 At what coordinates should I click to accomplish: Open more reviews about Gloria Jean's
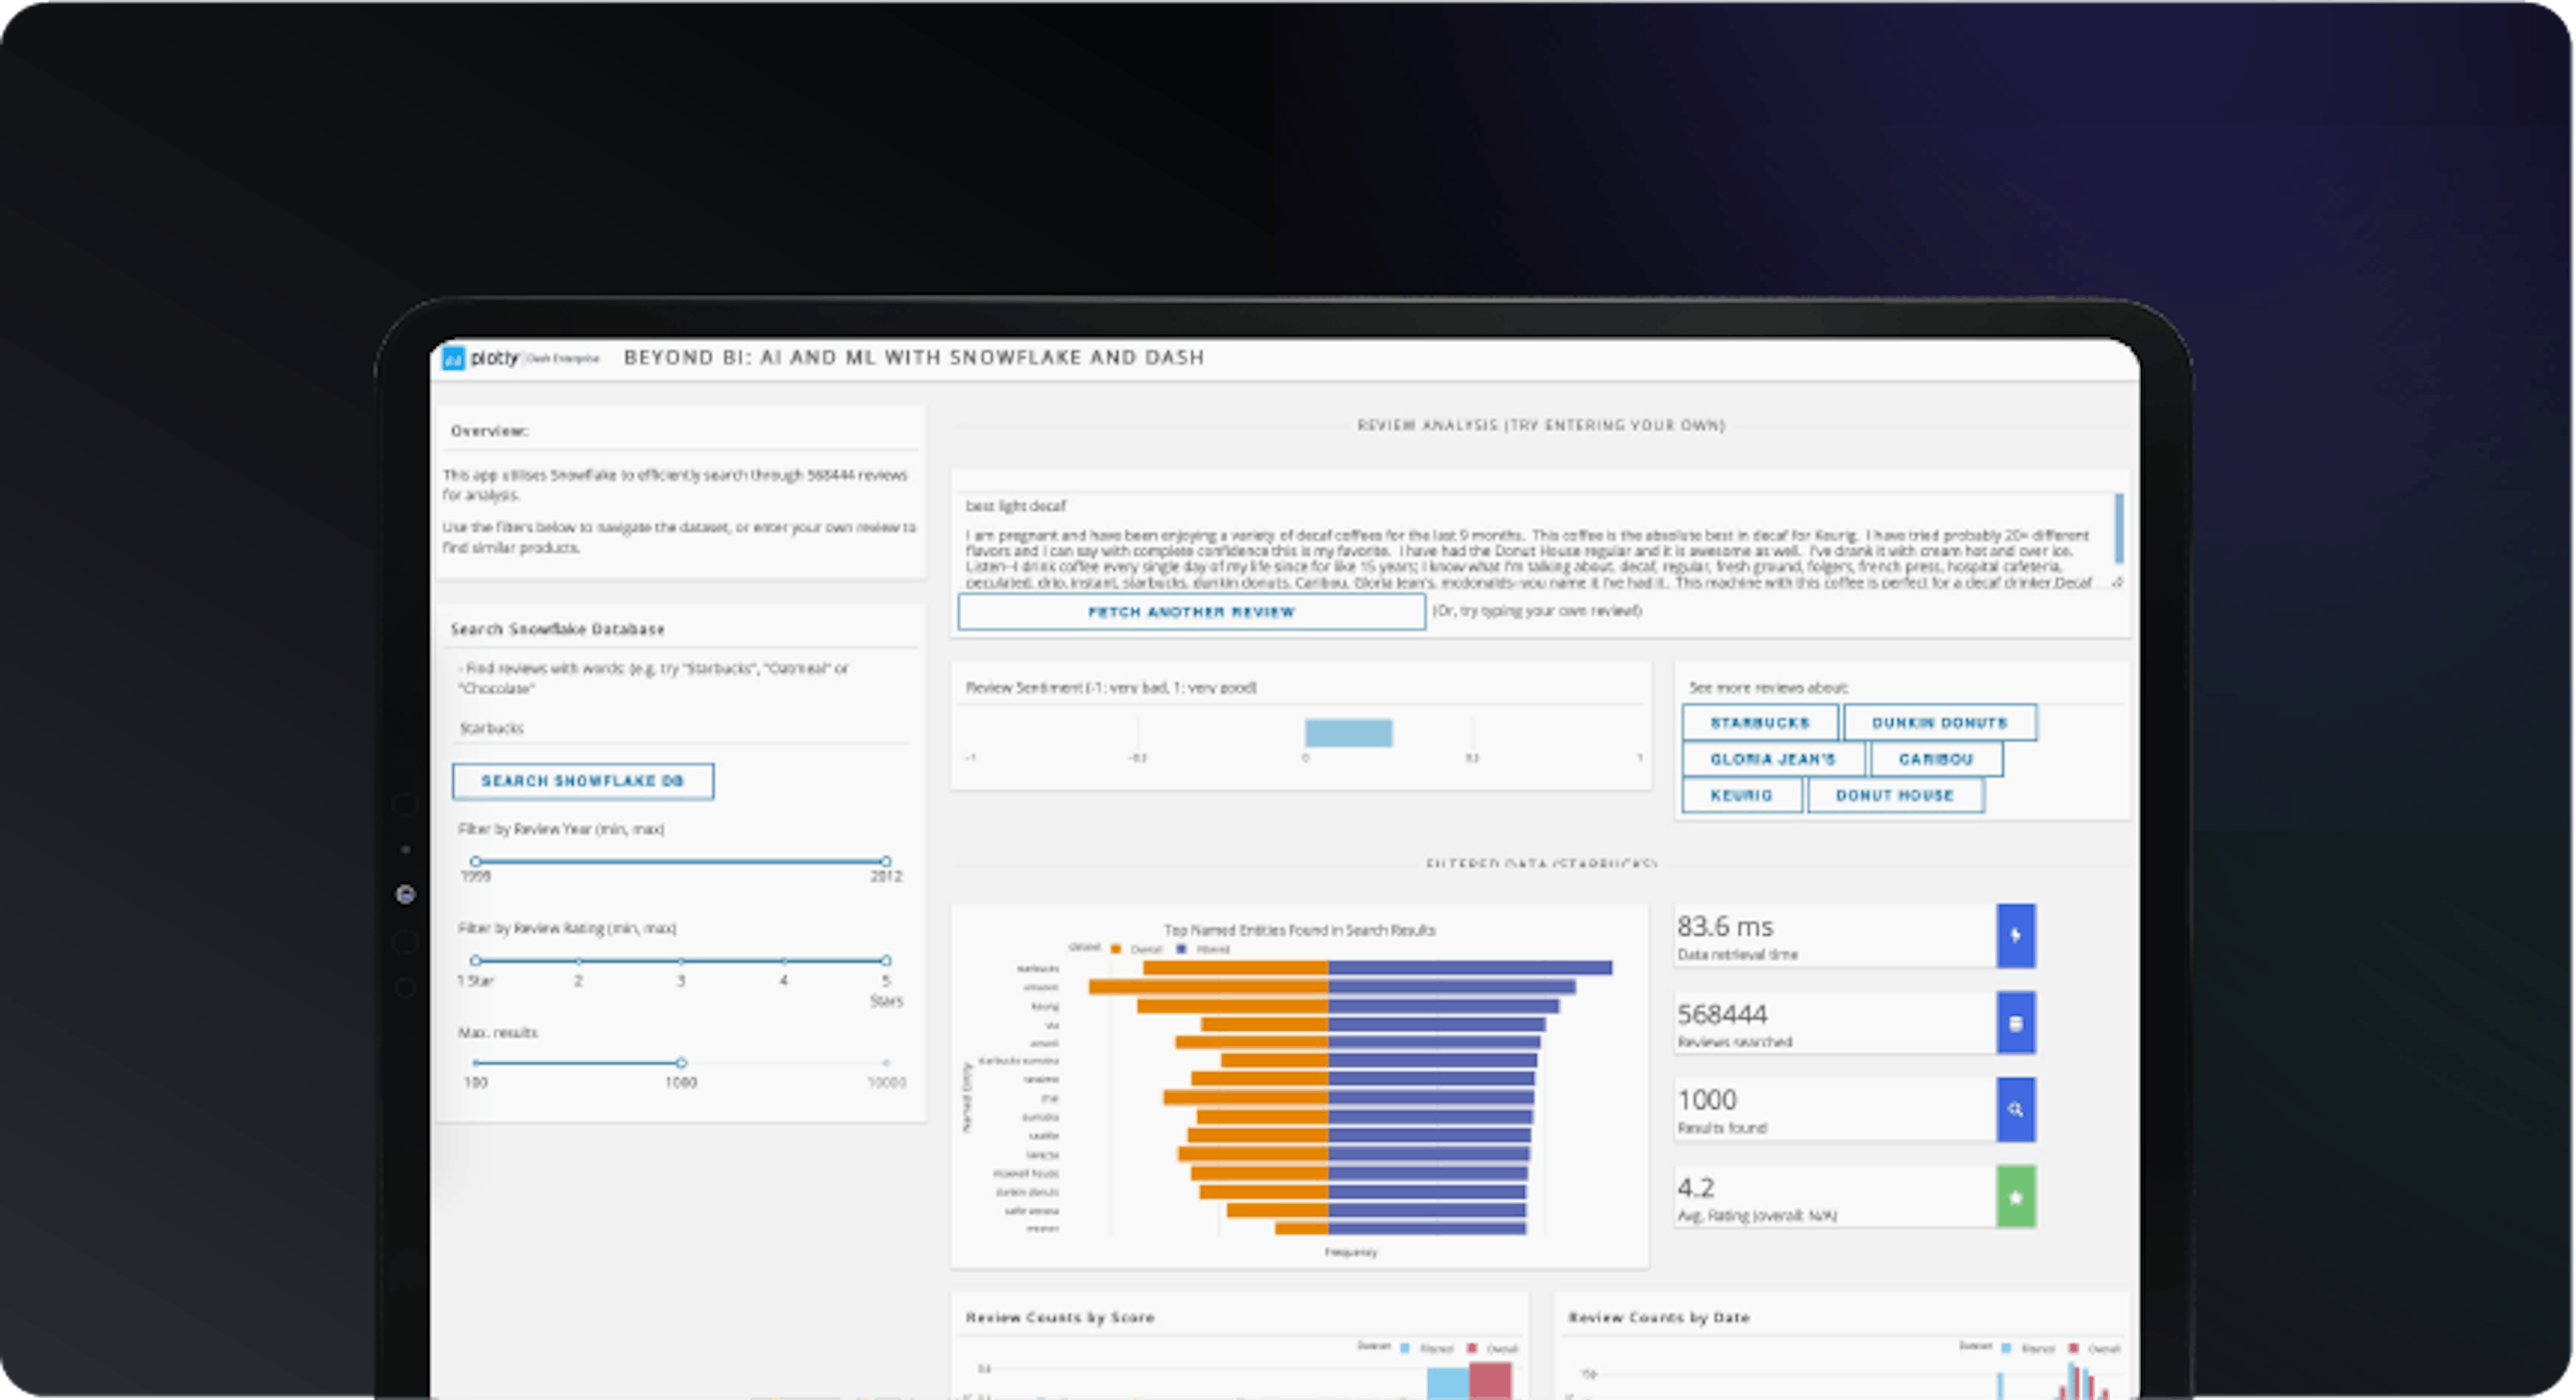(1773, 759)
